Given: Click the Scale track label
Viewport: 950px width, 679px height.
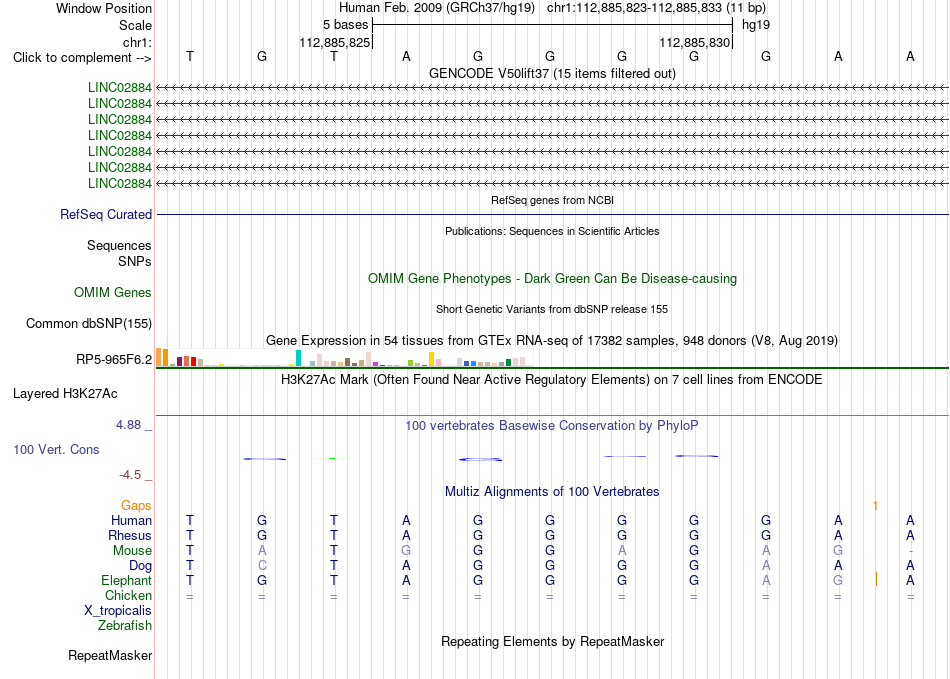Looking at the screenshot, I should 135,25.
